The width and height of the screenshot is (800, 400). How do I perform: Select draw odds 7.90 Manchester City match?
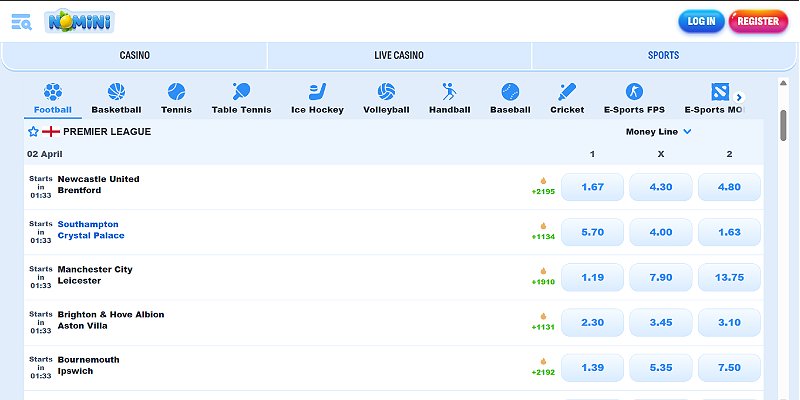click(661, 278)
